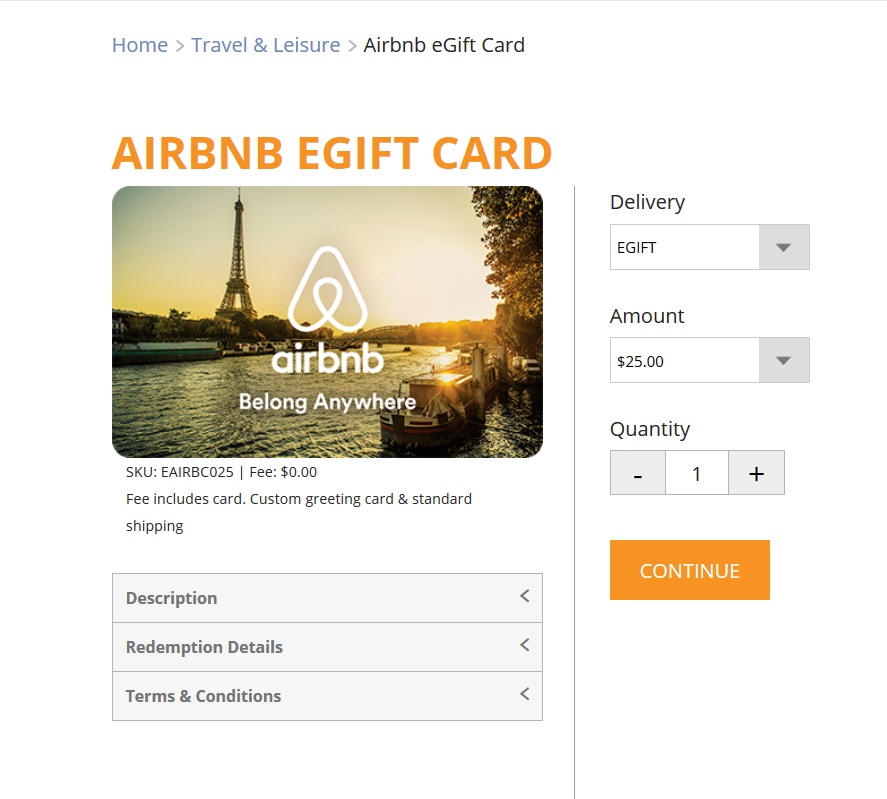Navigate to Home via the breadcrumb

pos(139,44)
